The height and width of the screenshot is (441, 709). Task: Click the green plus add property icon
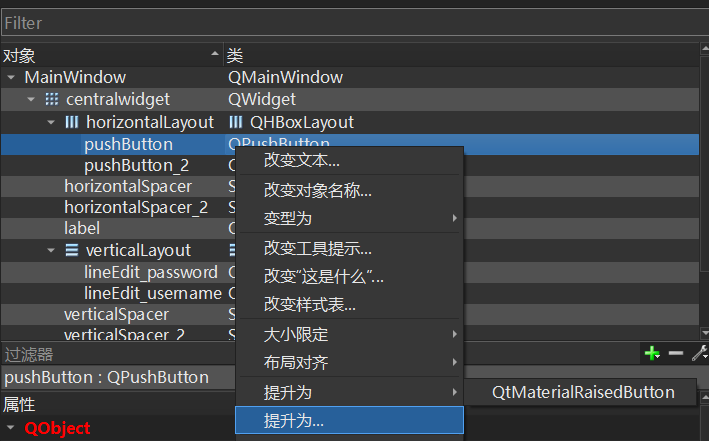[x=652, y=353]
